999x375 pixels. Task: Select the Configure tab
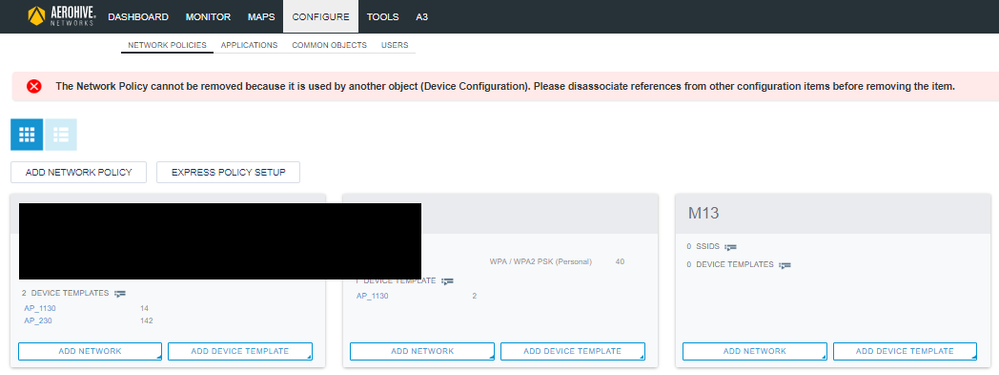point(320,17)
